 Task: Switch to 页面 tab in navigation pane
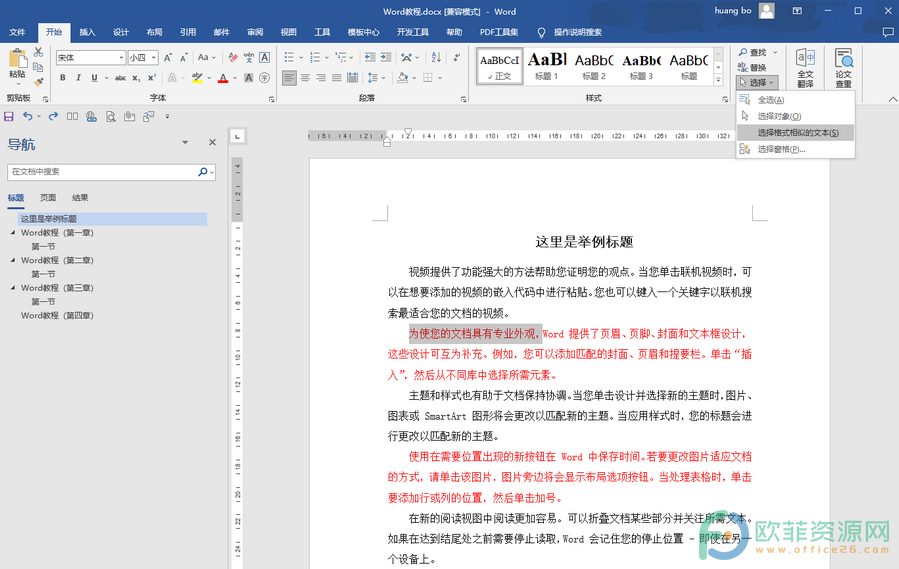coord(48,198)
